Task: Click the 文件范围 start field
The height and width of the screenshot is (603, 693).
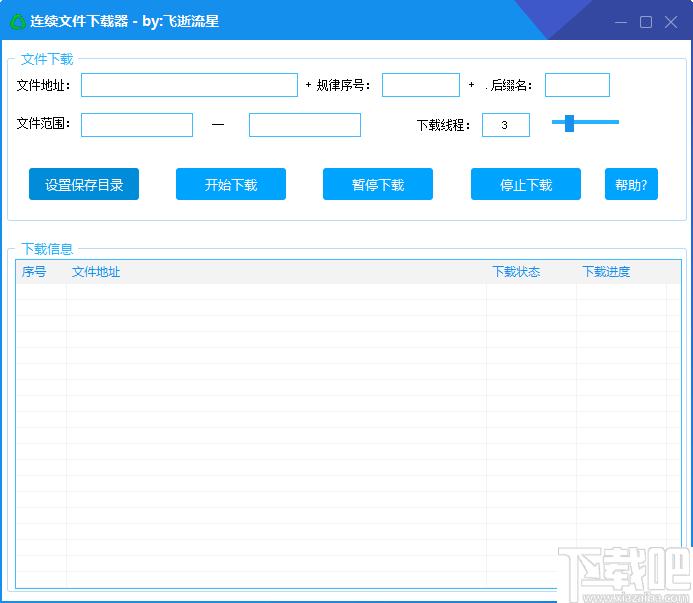Action: point(137,125)
